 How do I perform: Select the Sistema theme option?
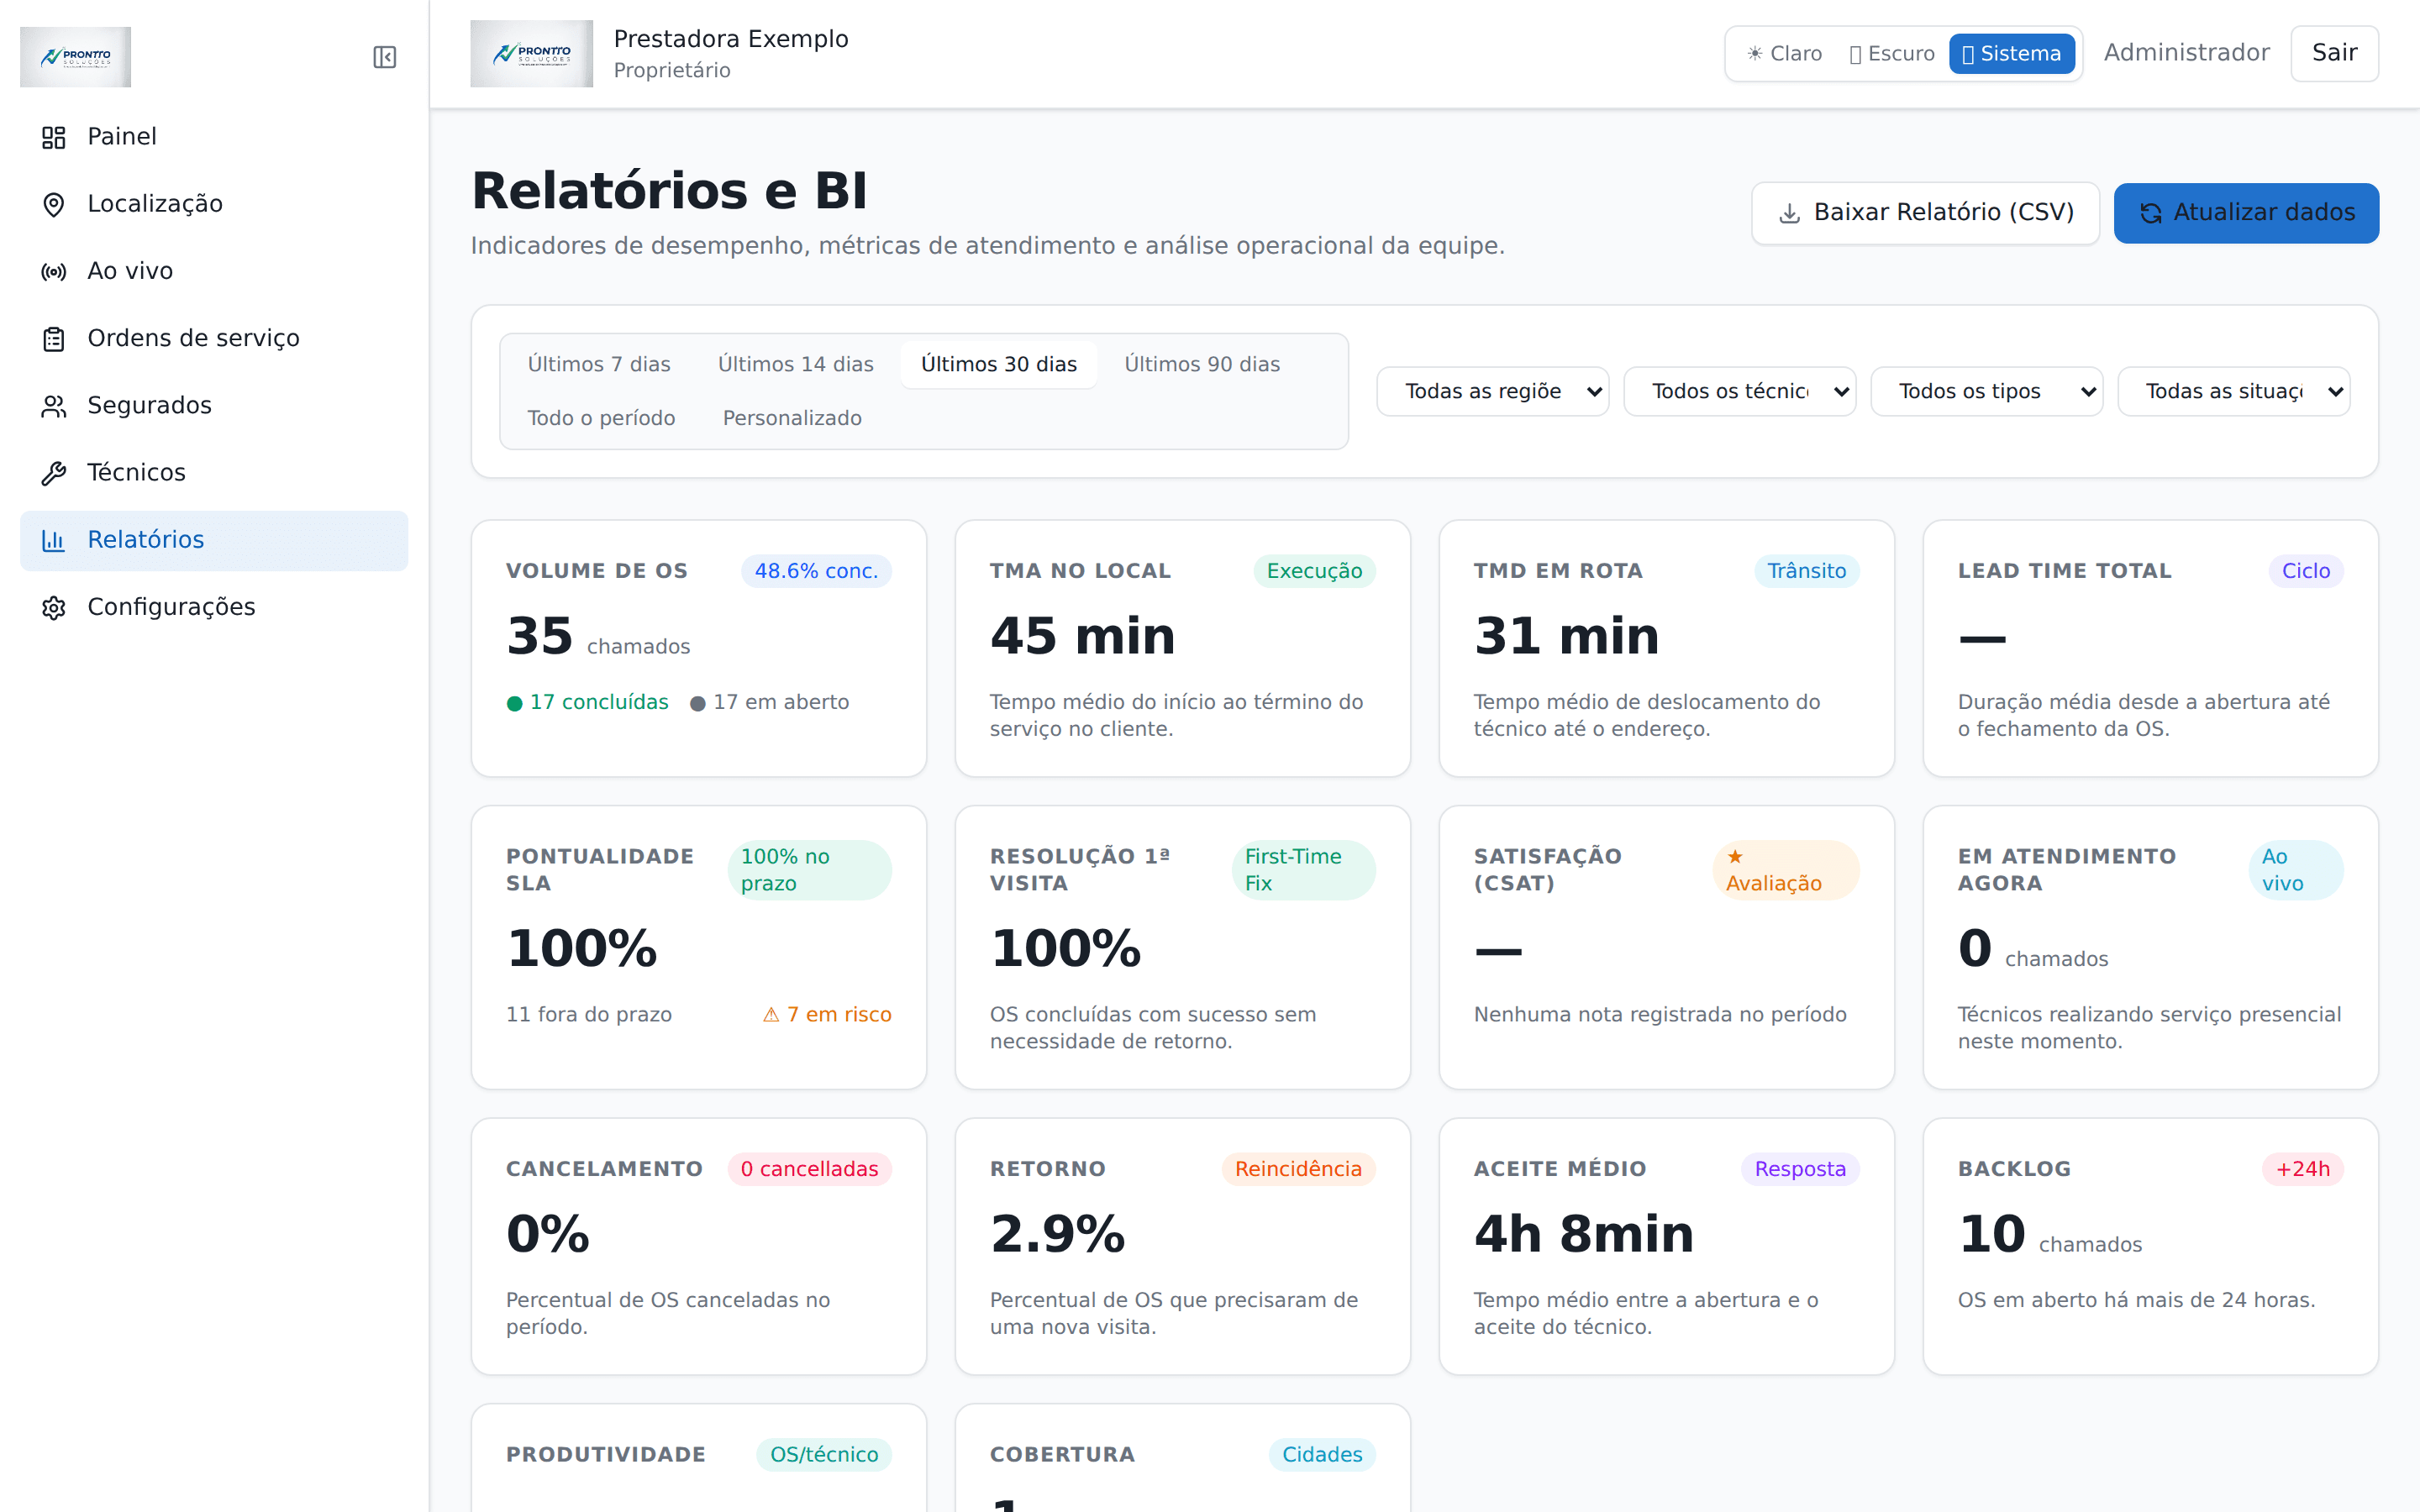tap(2011, 54)
